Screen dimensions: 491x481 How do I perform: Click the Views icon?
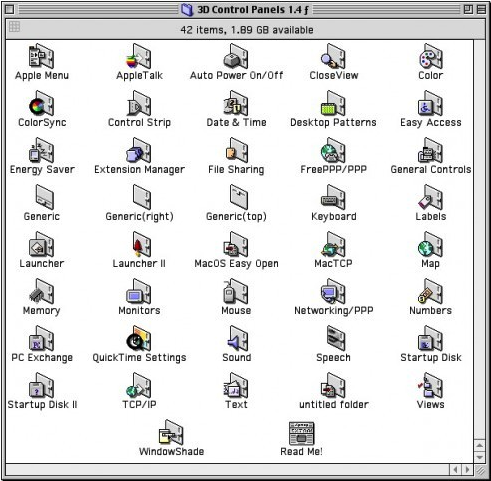430,385
